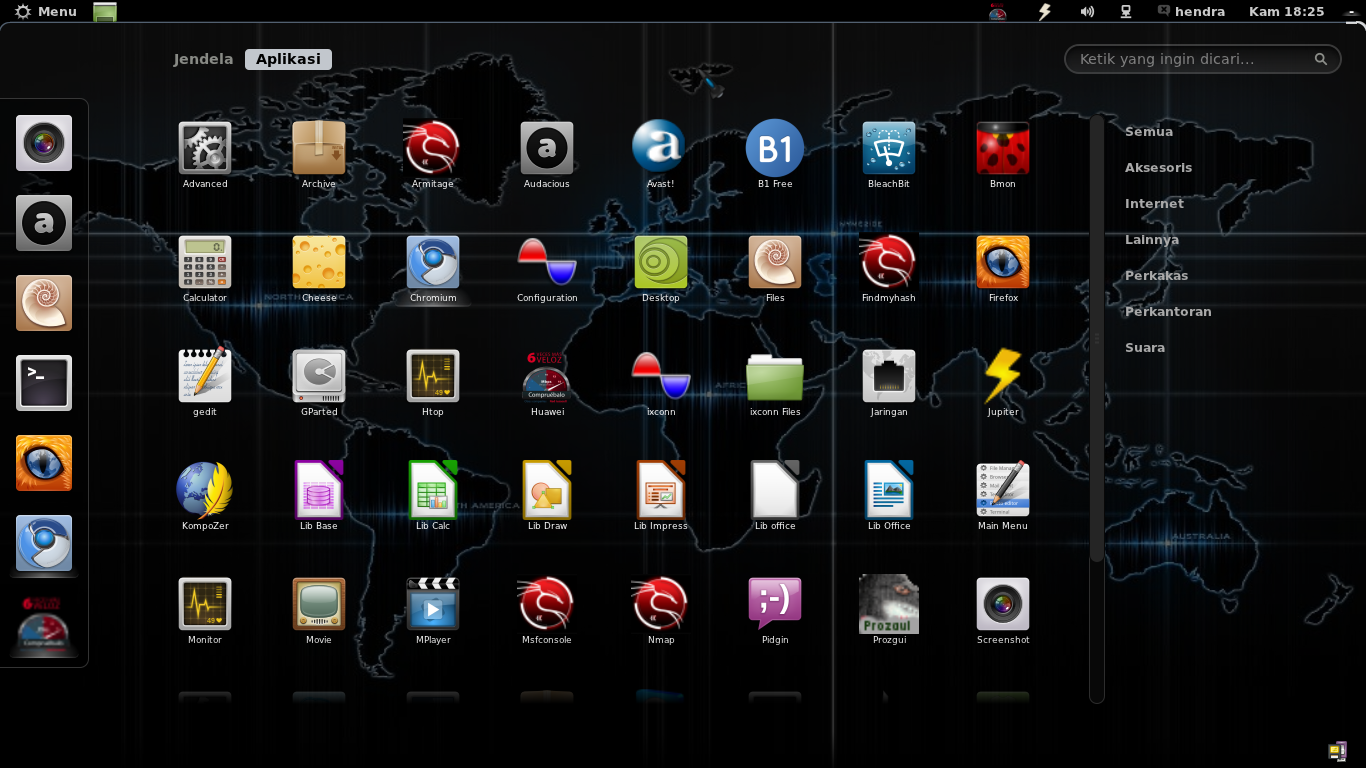Open Jaringan network settings
The image size is (1366, 768).
pos(889,376)
